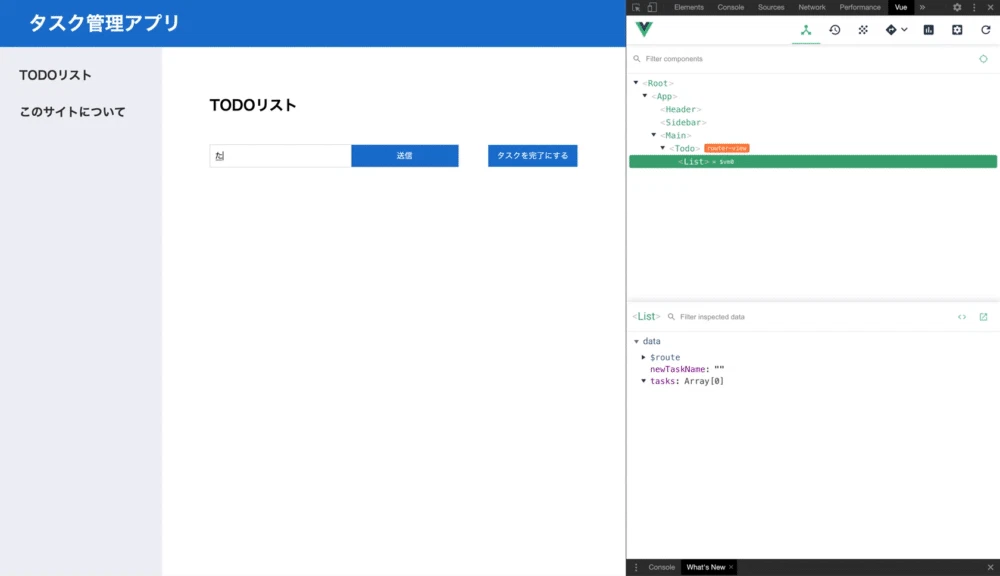The image size is (1000, 576).
Task: Select the Header component in tree
Action: [x=680, y=109]
